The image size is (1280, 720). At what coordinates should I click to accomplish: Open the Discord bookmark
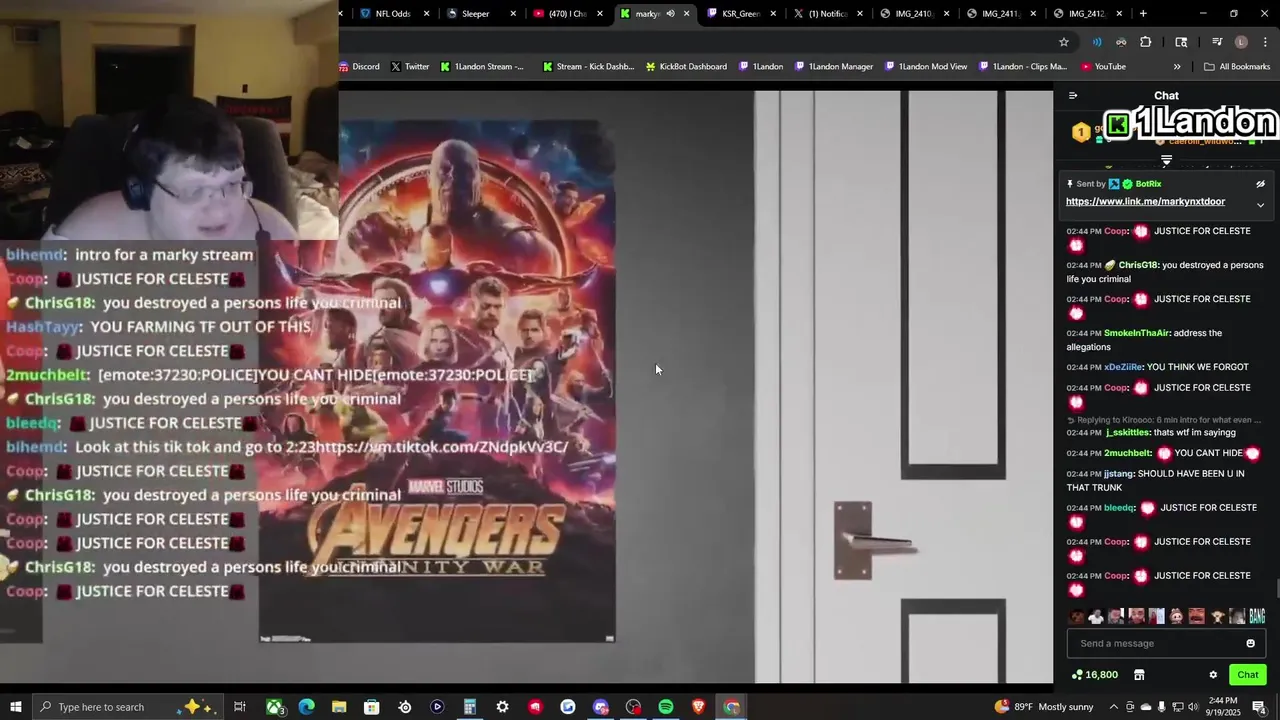pos(359,67)
